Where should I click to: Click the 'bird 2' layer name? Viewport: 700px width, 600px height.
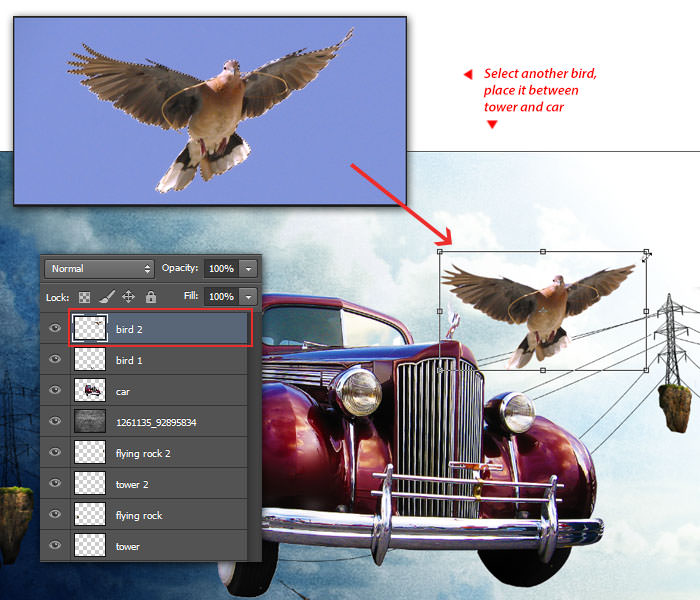tap(129, 329)
